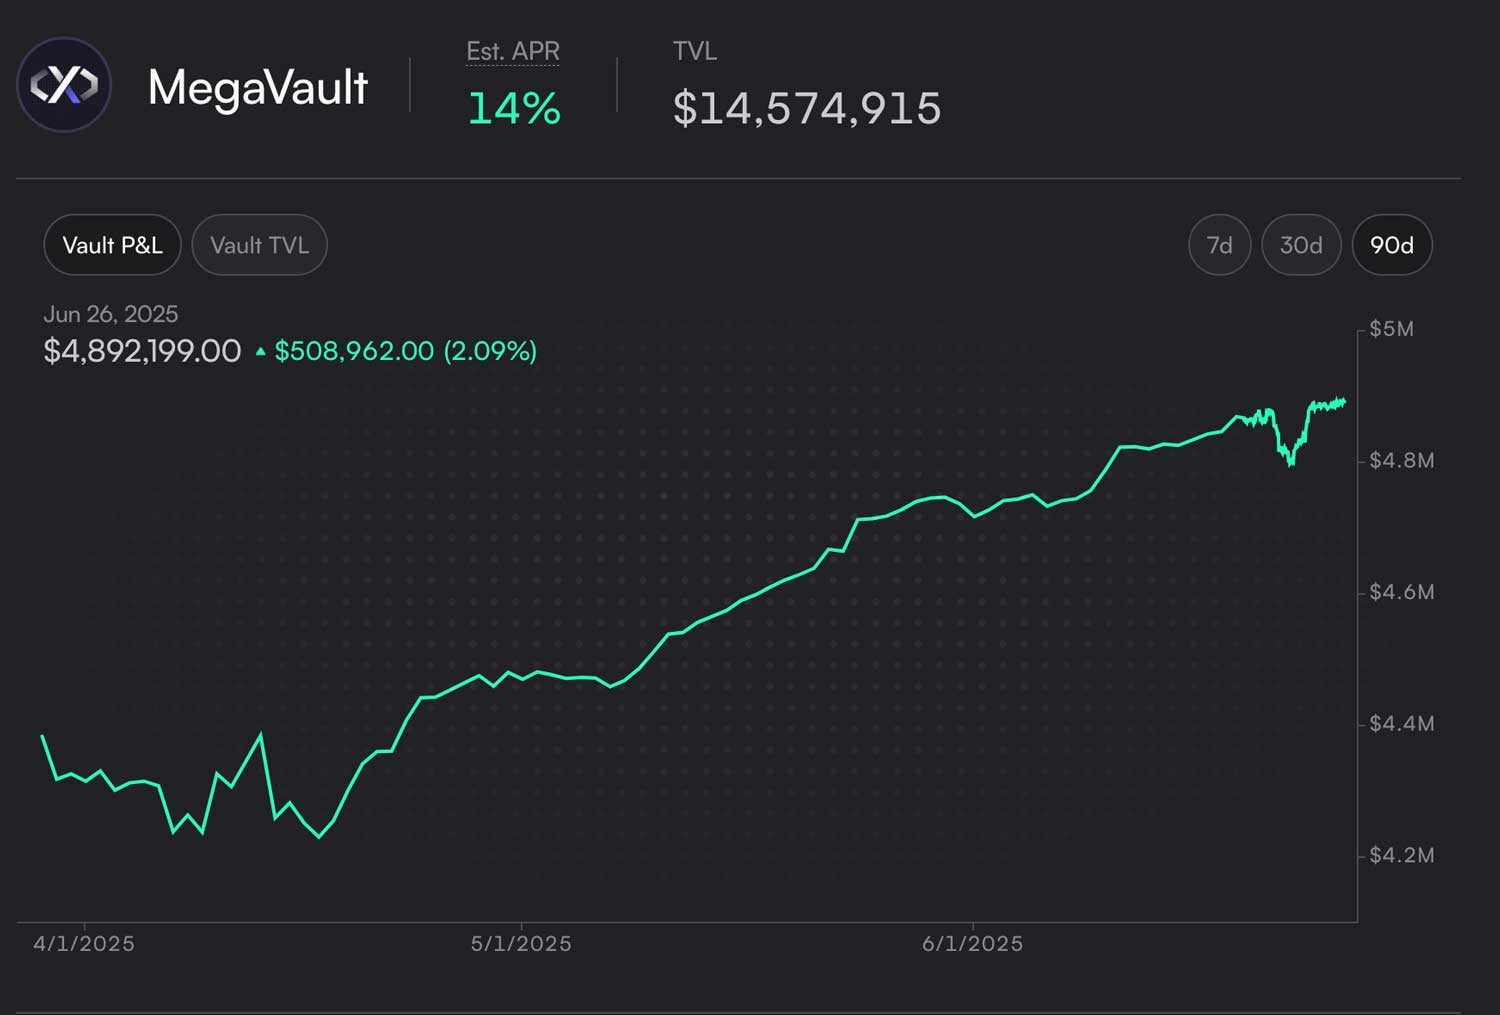Click the 4/1/2025 x-axis marker
This screenshot has width=1500, height=1015.
coord(84,943)
